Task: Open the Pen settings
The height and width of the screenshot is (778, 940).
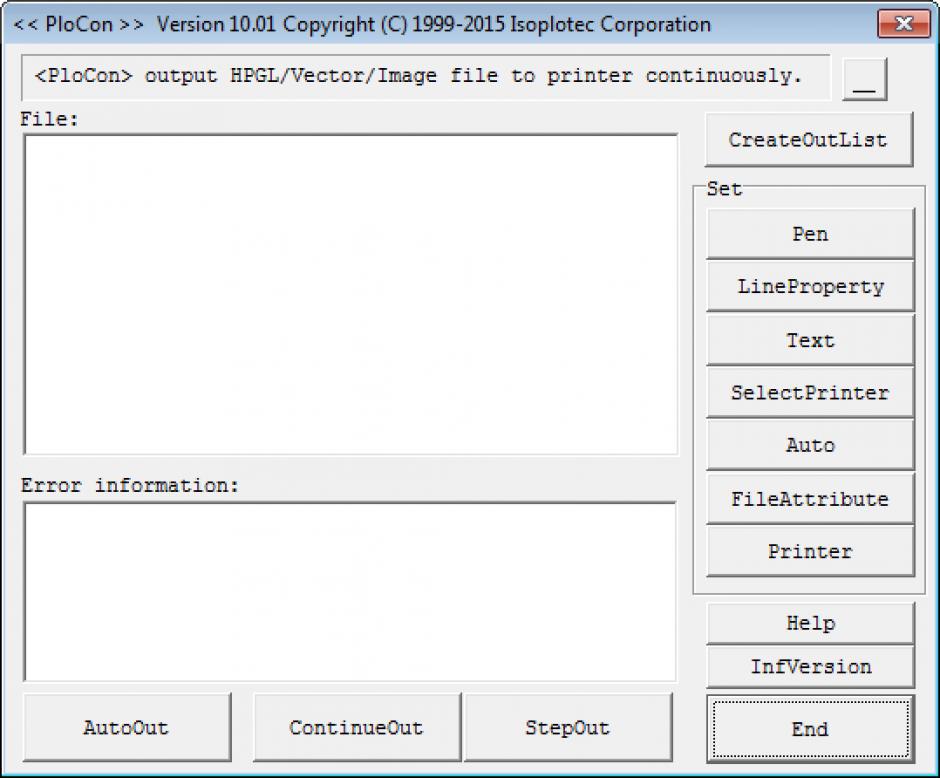Action: (x=811, y=234)
